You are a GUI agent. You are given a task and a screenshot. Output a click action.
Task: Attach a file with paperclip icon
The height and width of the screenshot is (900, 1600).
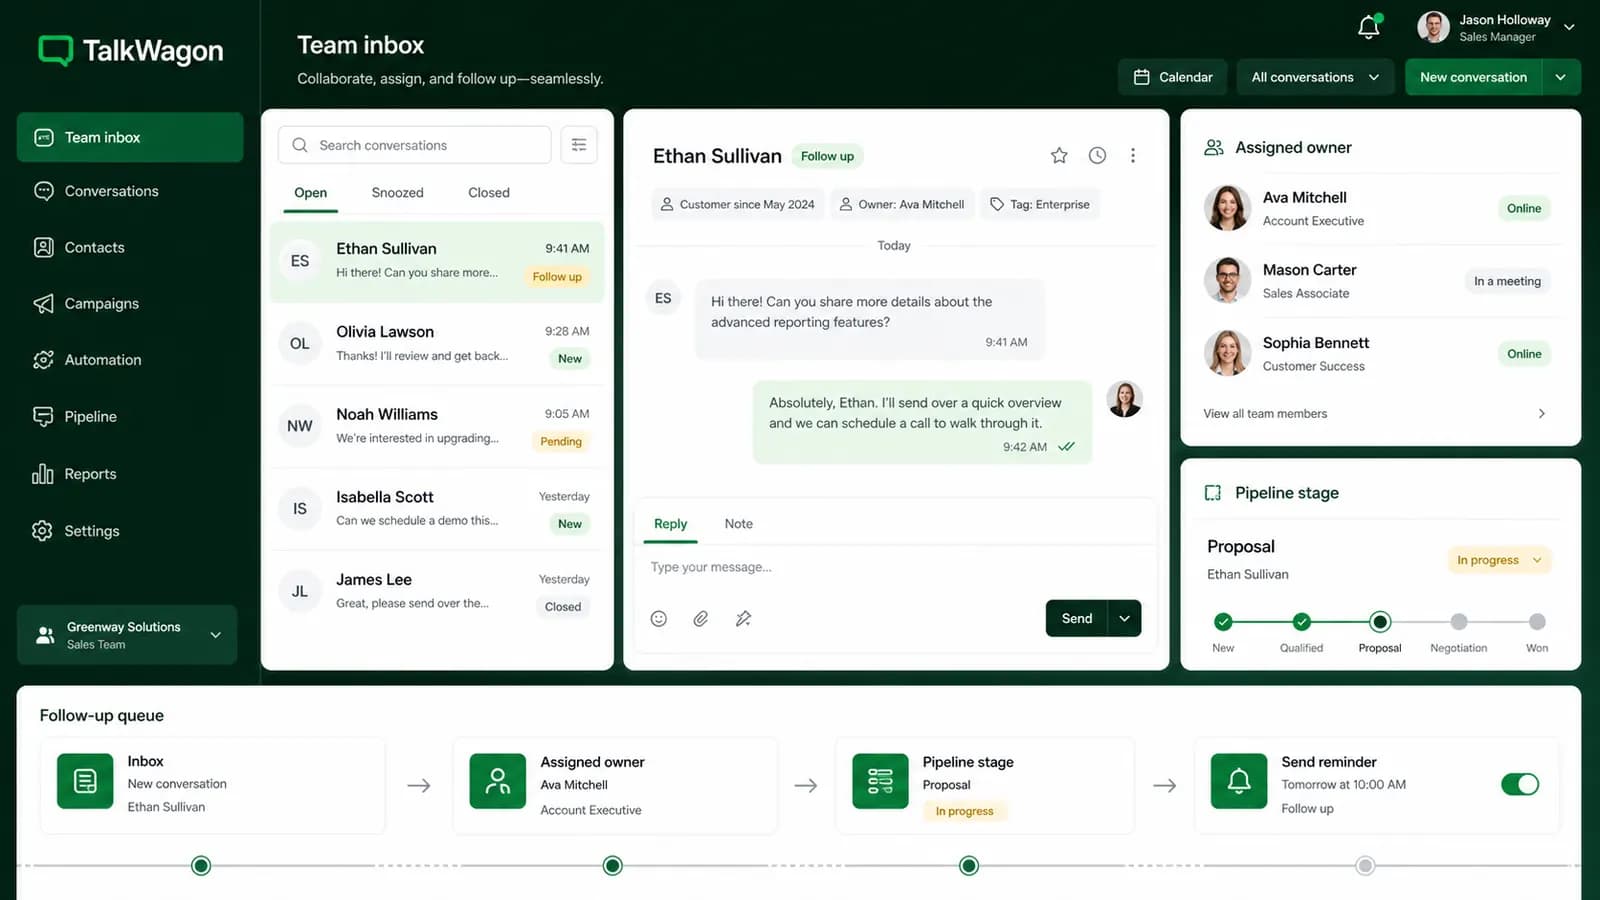701,619
